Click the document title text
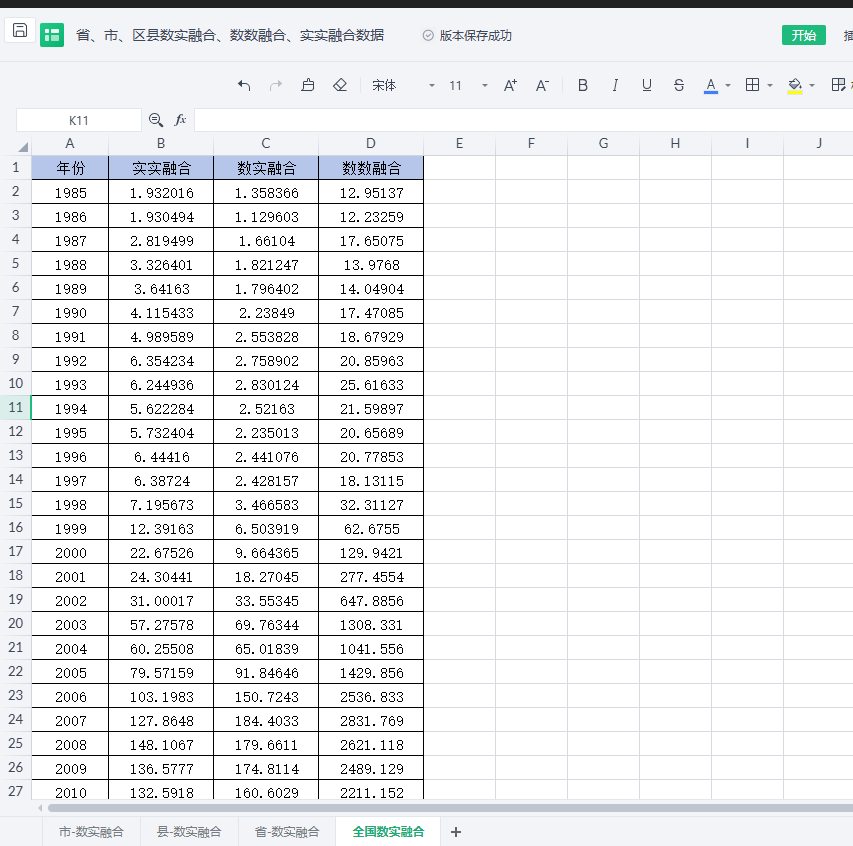The width and height of the screenshot is (853, 846). pyautogui.click(x=230, y=35)
